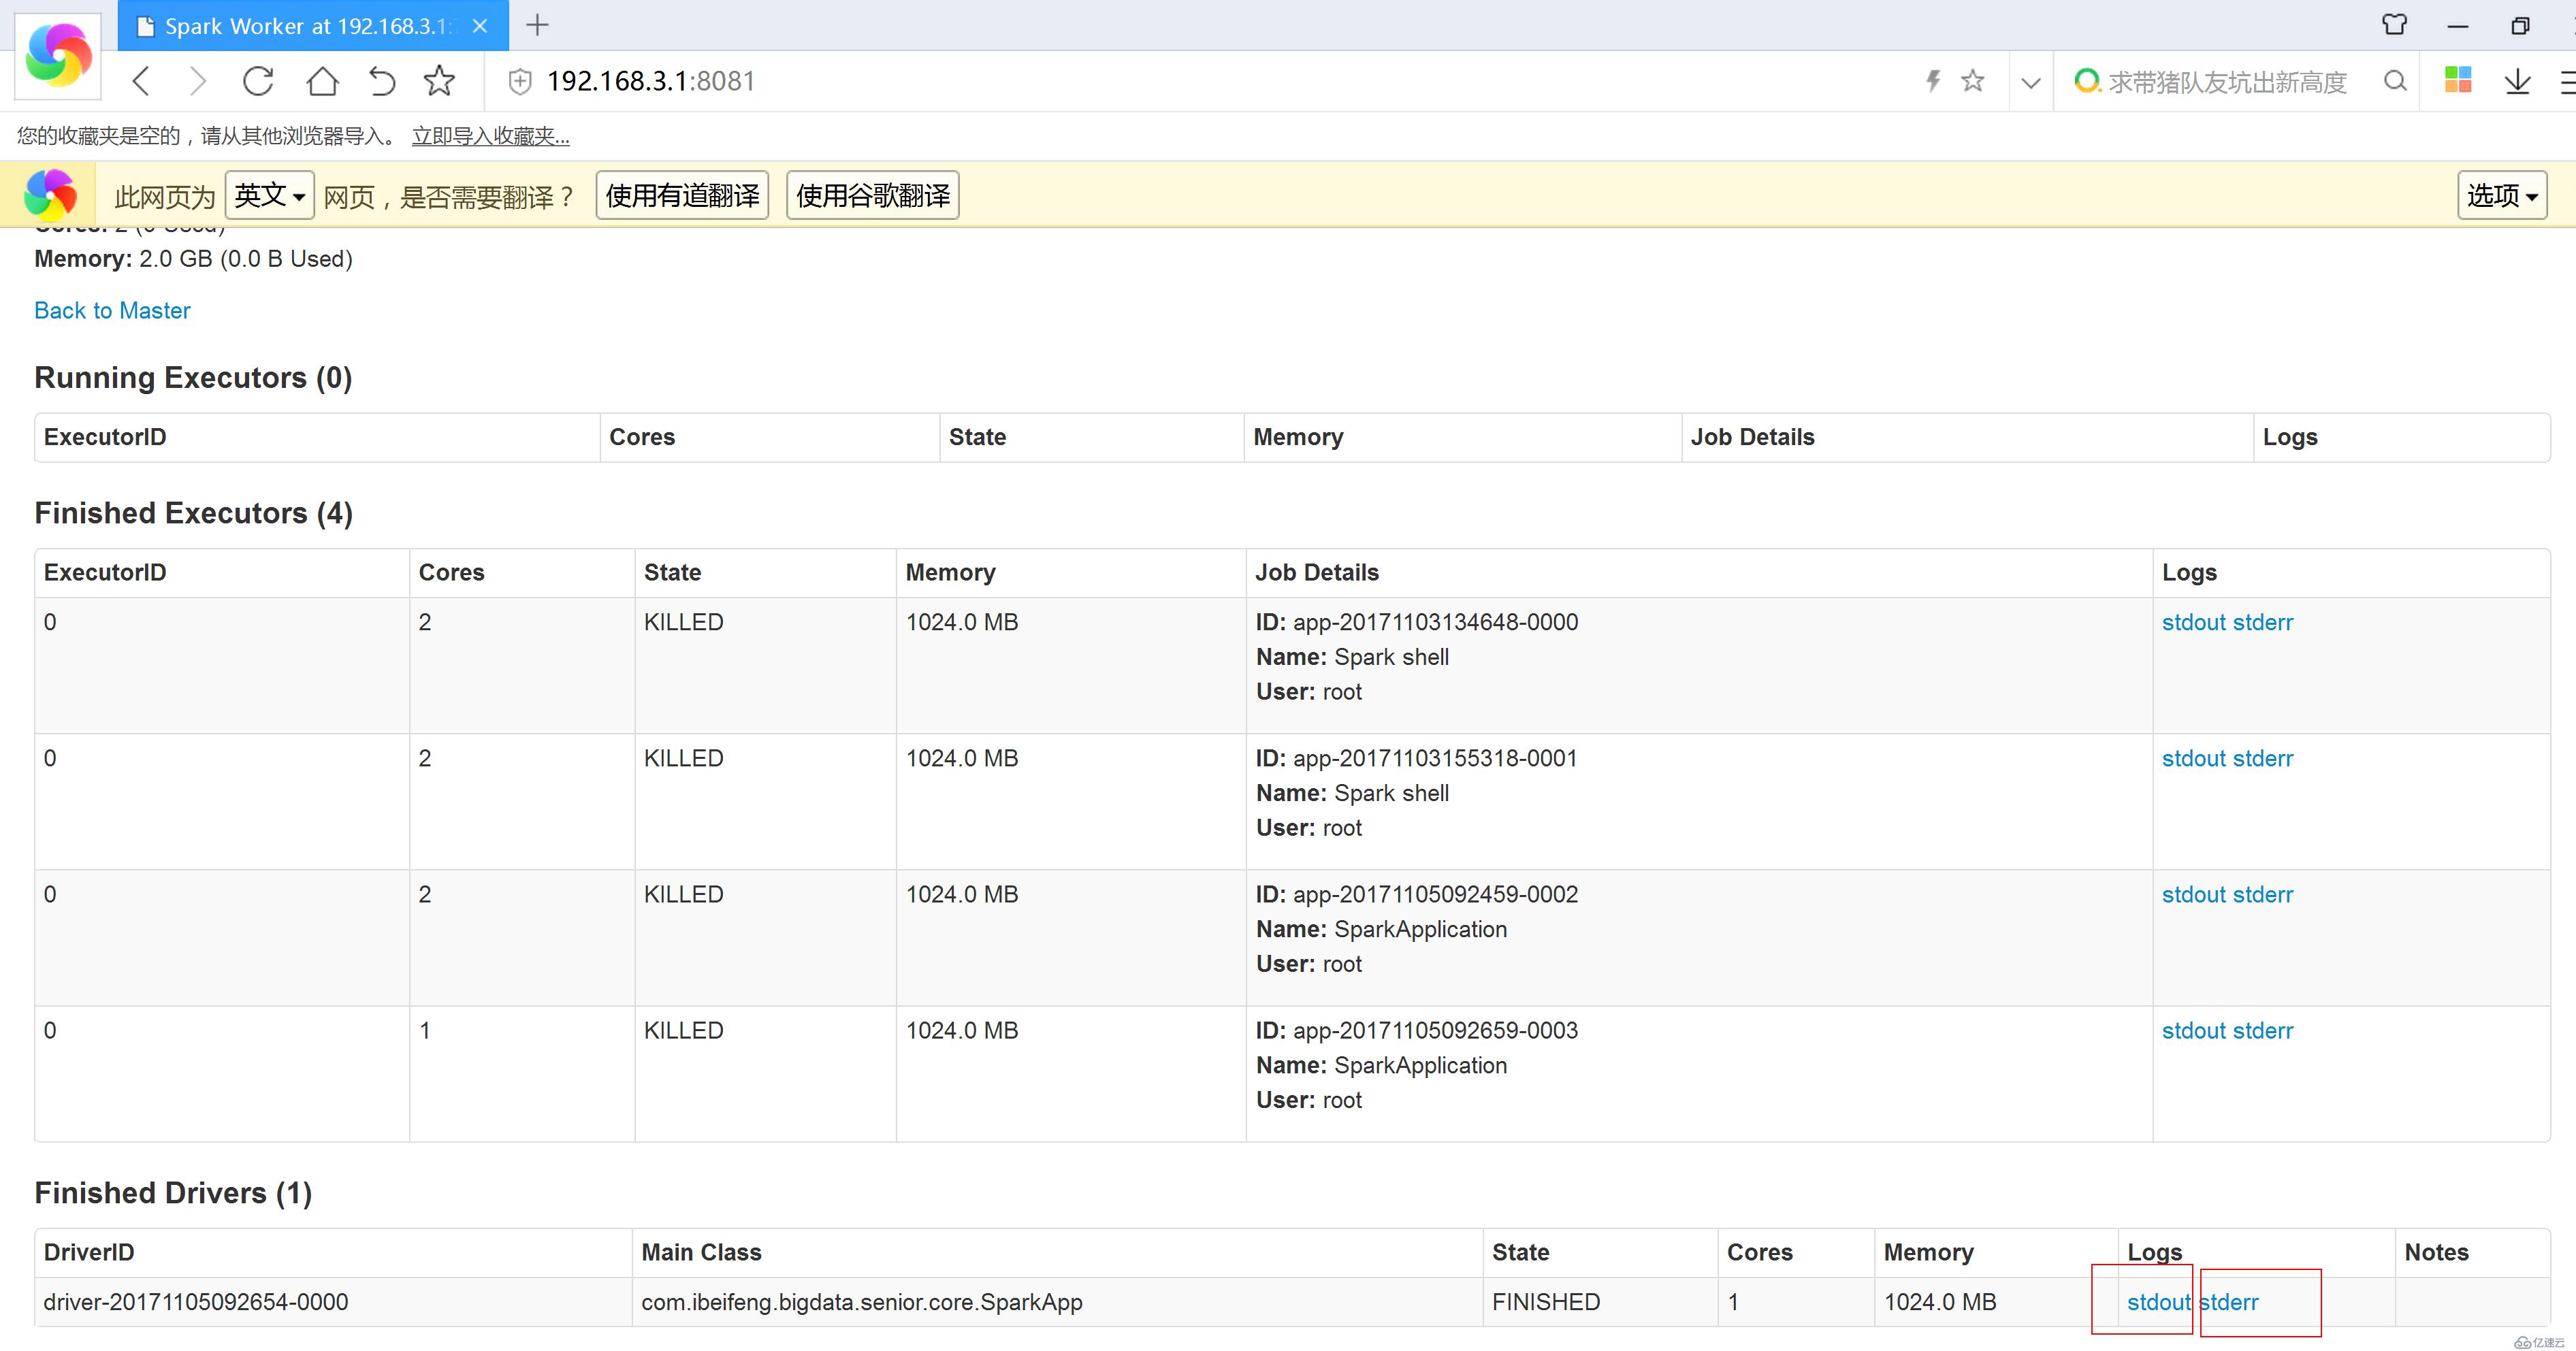2576x1351 pixels.
Task: Open stdout for app-20171105092659-0003
Action: pos(2193,1030)
